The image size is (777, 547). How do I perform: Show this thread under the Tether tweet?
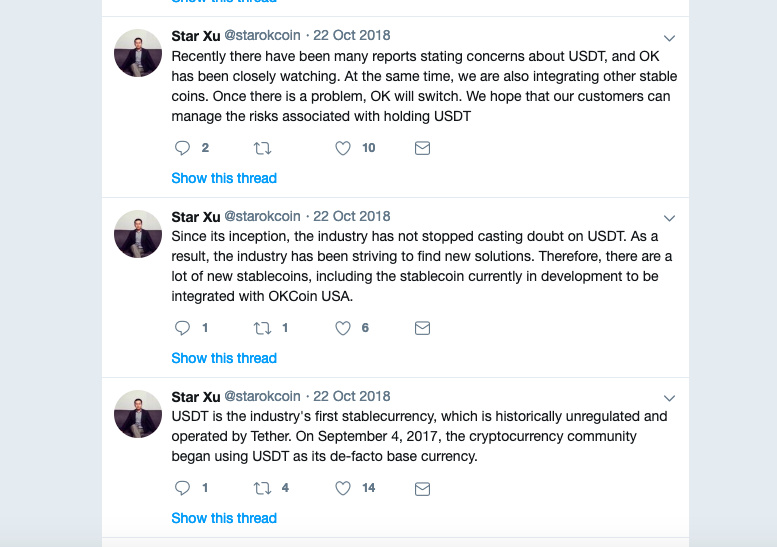(x=224, y=518)
